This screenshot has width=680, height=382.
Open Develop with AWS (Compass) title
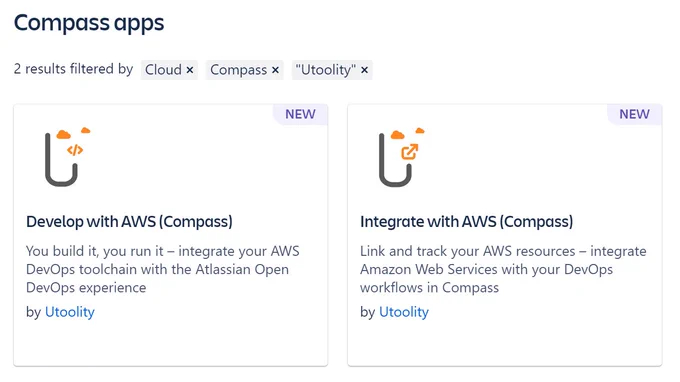click(129, 222)
